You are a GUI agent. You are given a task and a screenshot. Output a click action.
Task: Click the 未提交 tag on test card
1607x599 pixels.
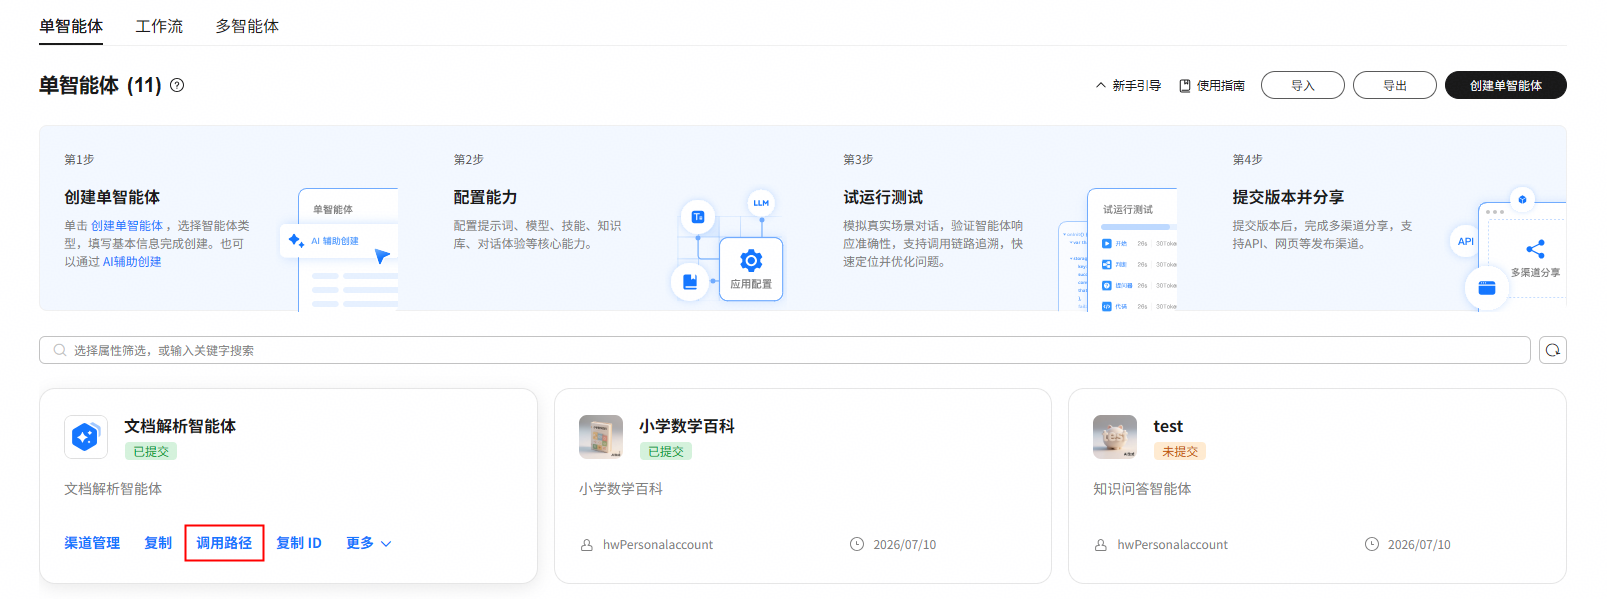(1180, 452)
